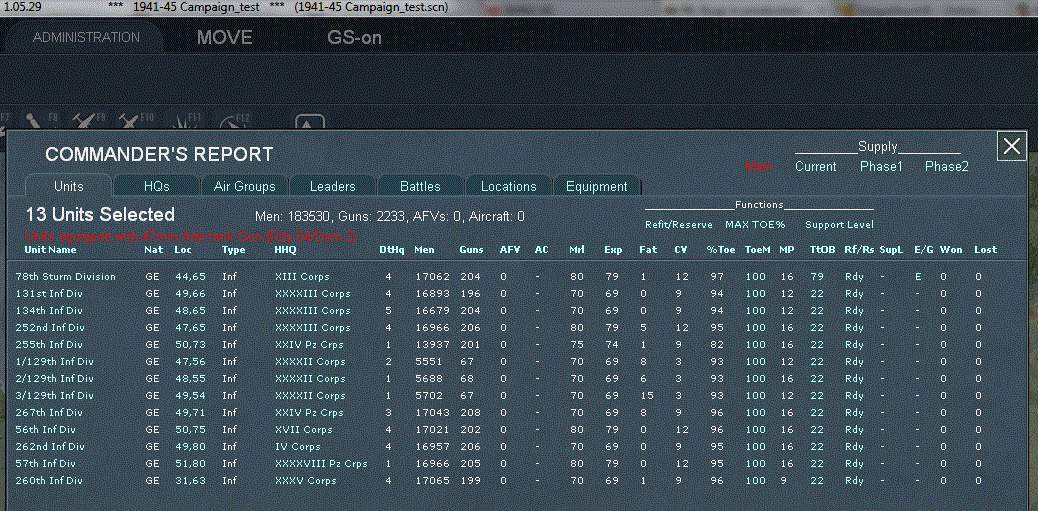1038x511 pixels.
Task: Select the Current supply view
Action: pos(816,167)
